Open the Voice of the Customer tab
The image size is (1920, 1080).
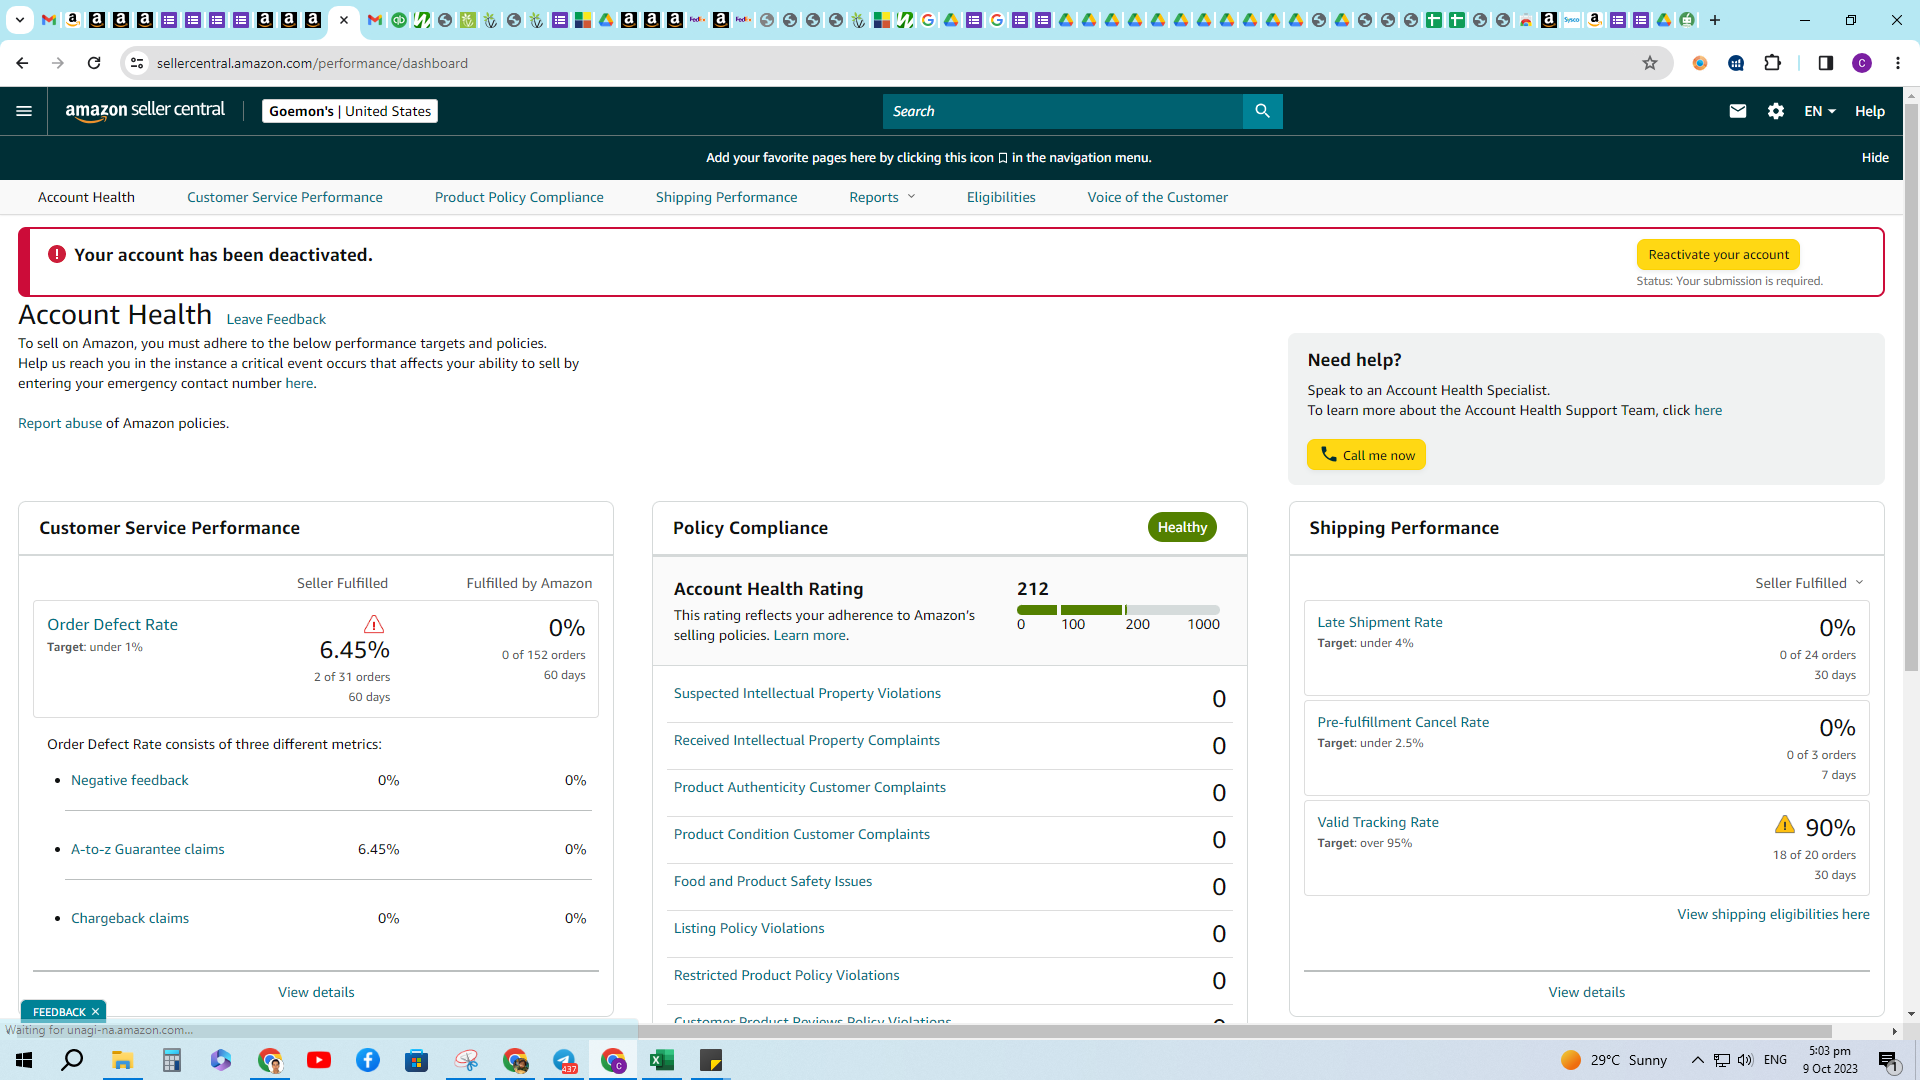1158,197
